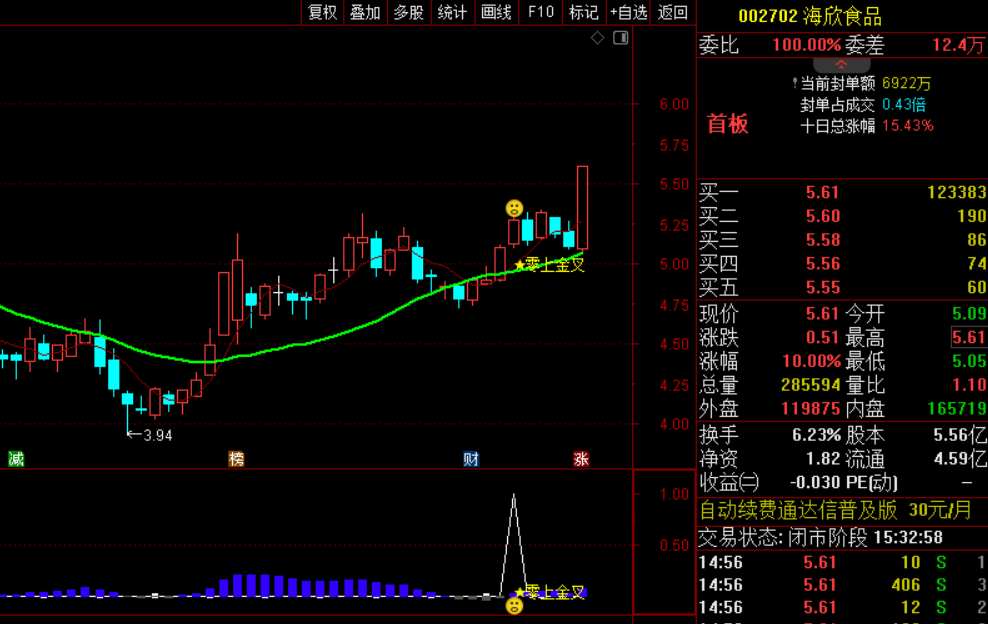The image size is (988, 624).
Task: Toggle the side panel layout icon
Action: [x=621, y=38]
